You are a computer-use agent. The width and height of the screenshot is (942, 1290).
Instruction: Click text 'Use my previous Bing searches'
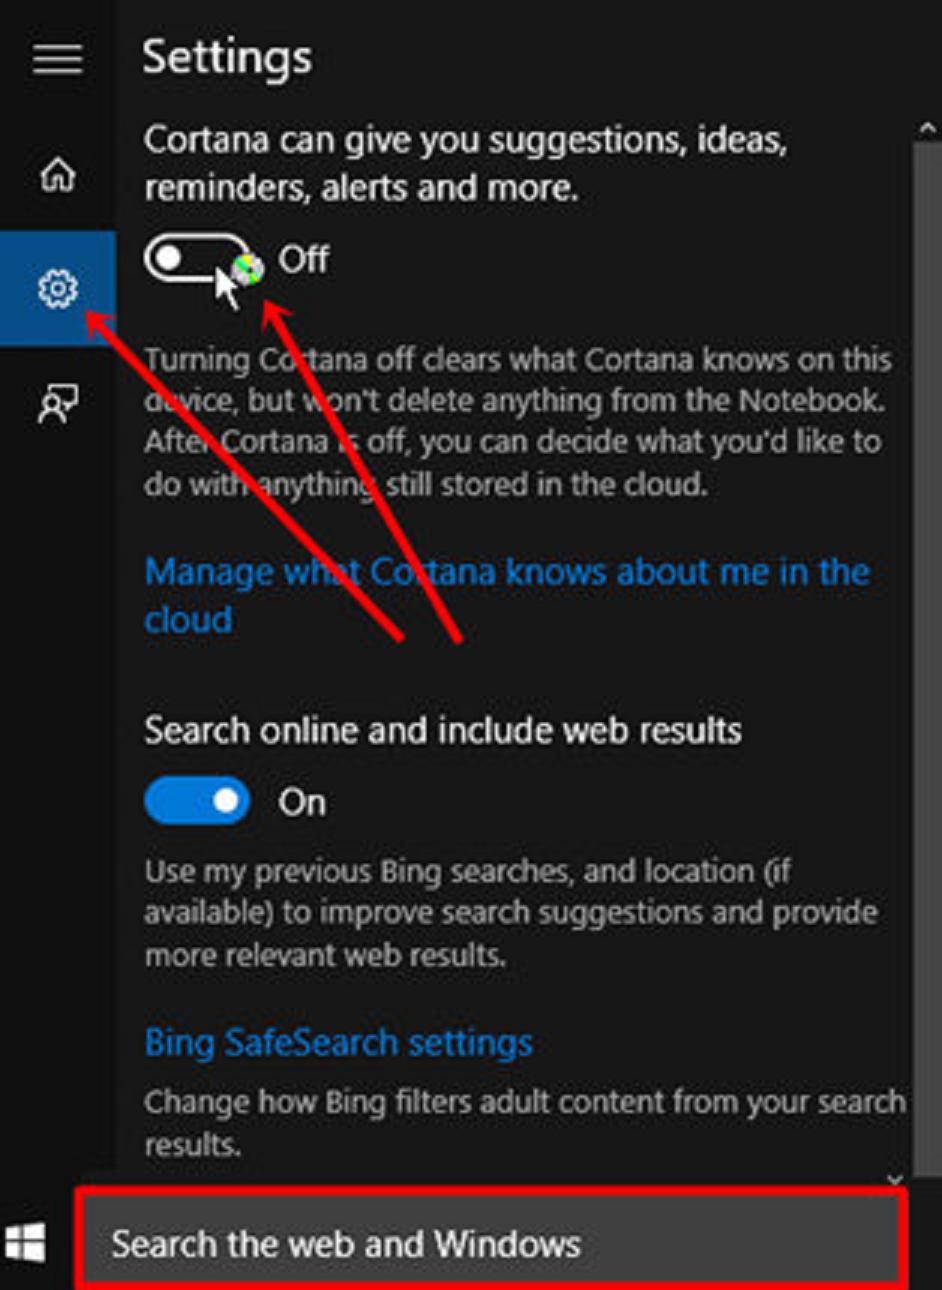coord(359,871)
